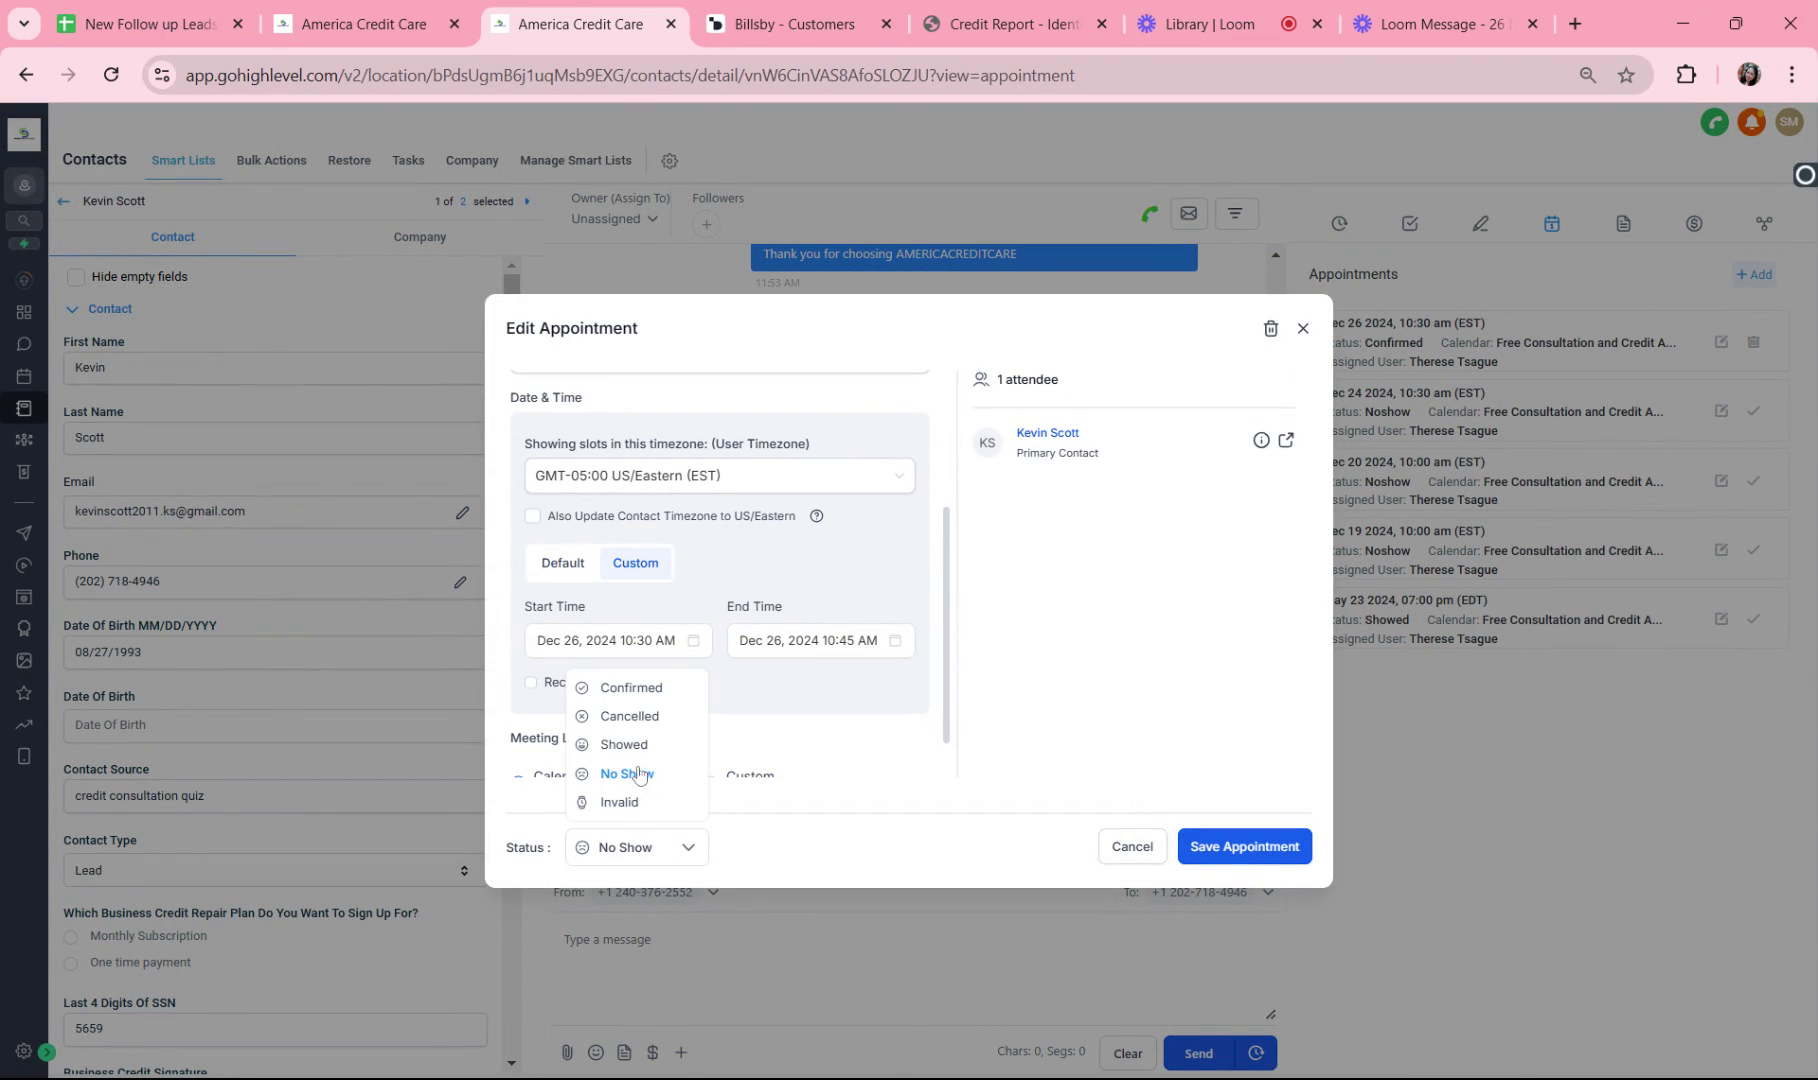This screenshot has height=1080, width=1818.
Task: Open Kevin Scott contact in new tab icon
Action: (1286, 440)
